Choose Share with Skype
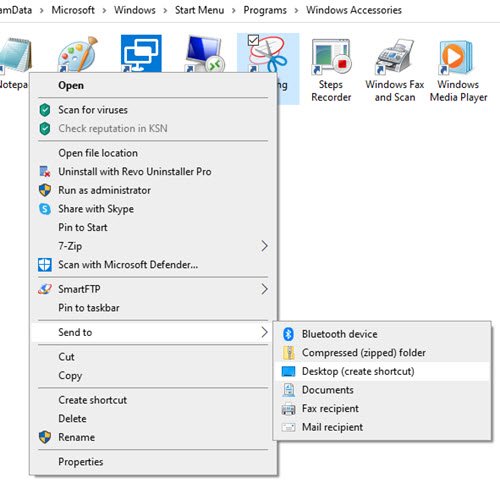Image resolution: width=500 pixels, height=489 pixels. pos(153,209)
